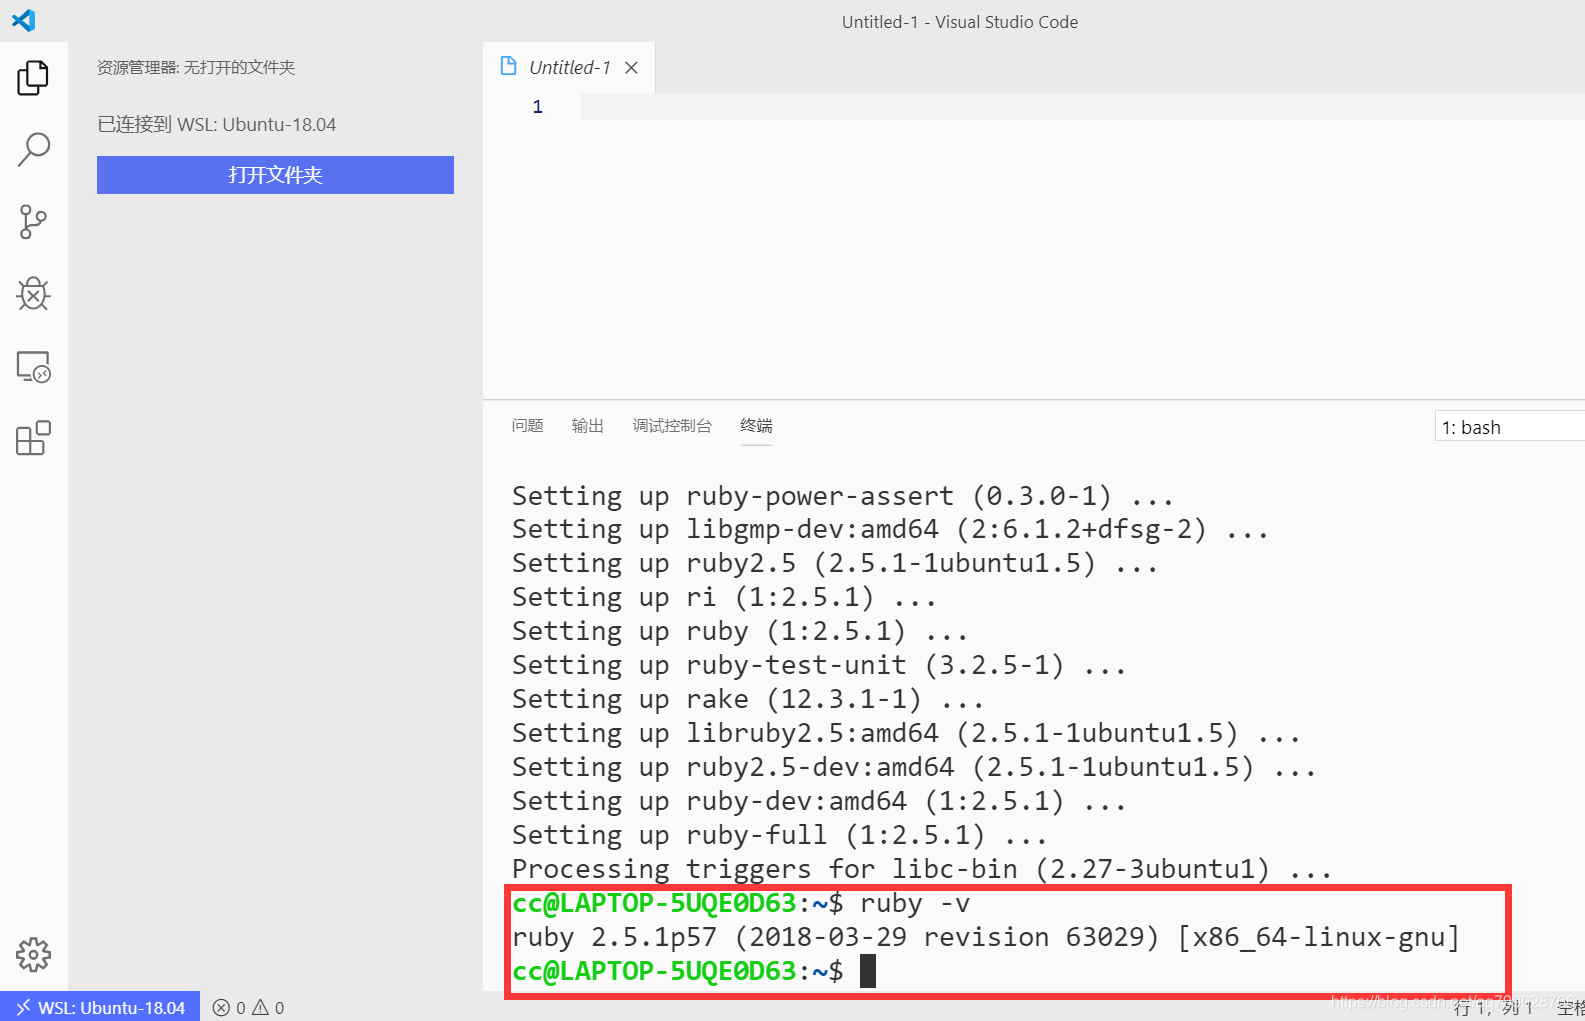The height and width of the screenshot is (1021, 1585).
Task: Click the 打开文件夹 button
Action: [x=275, y=175]
